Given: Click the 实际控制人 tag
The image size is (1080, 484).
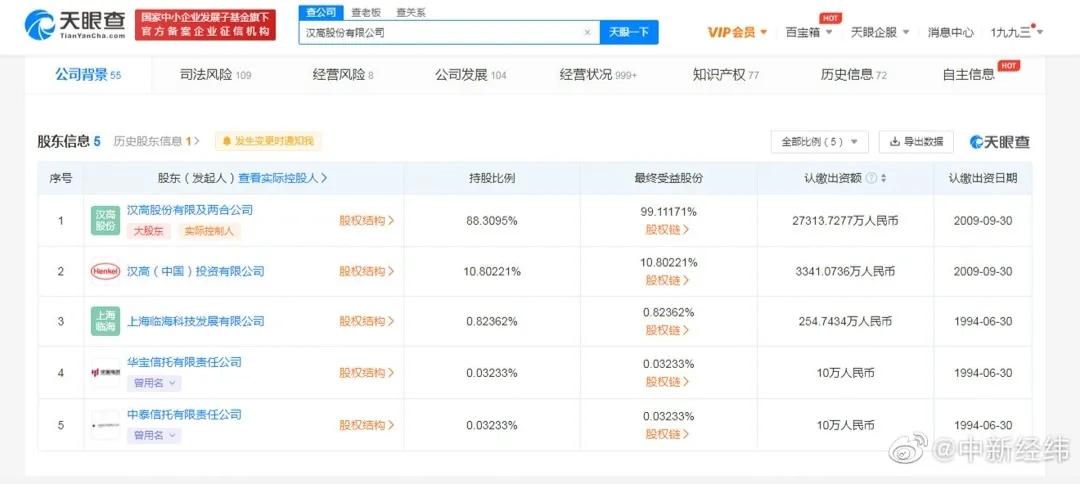Looking at the screenshot, I should click(x=209, y=231).
